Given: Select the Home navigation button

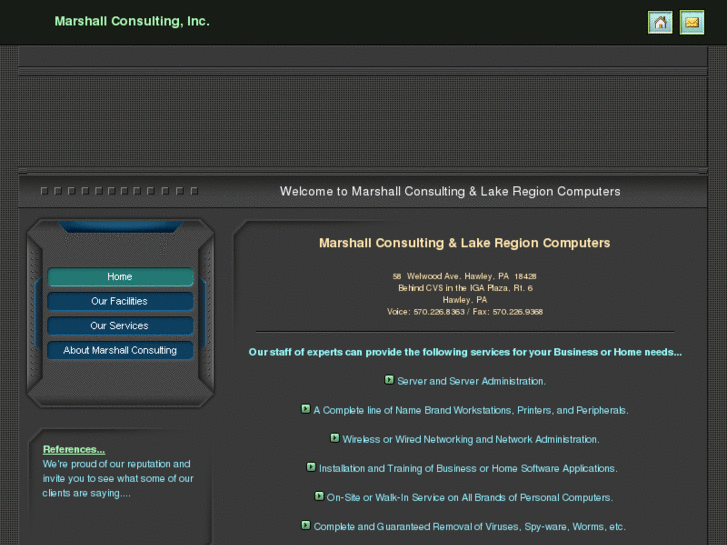Looking at the screenshot, I should pyautogui.click(x=121, y=277).
